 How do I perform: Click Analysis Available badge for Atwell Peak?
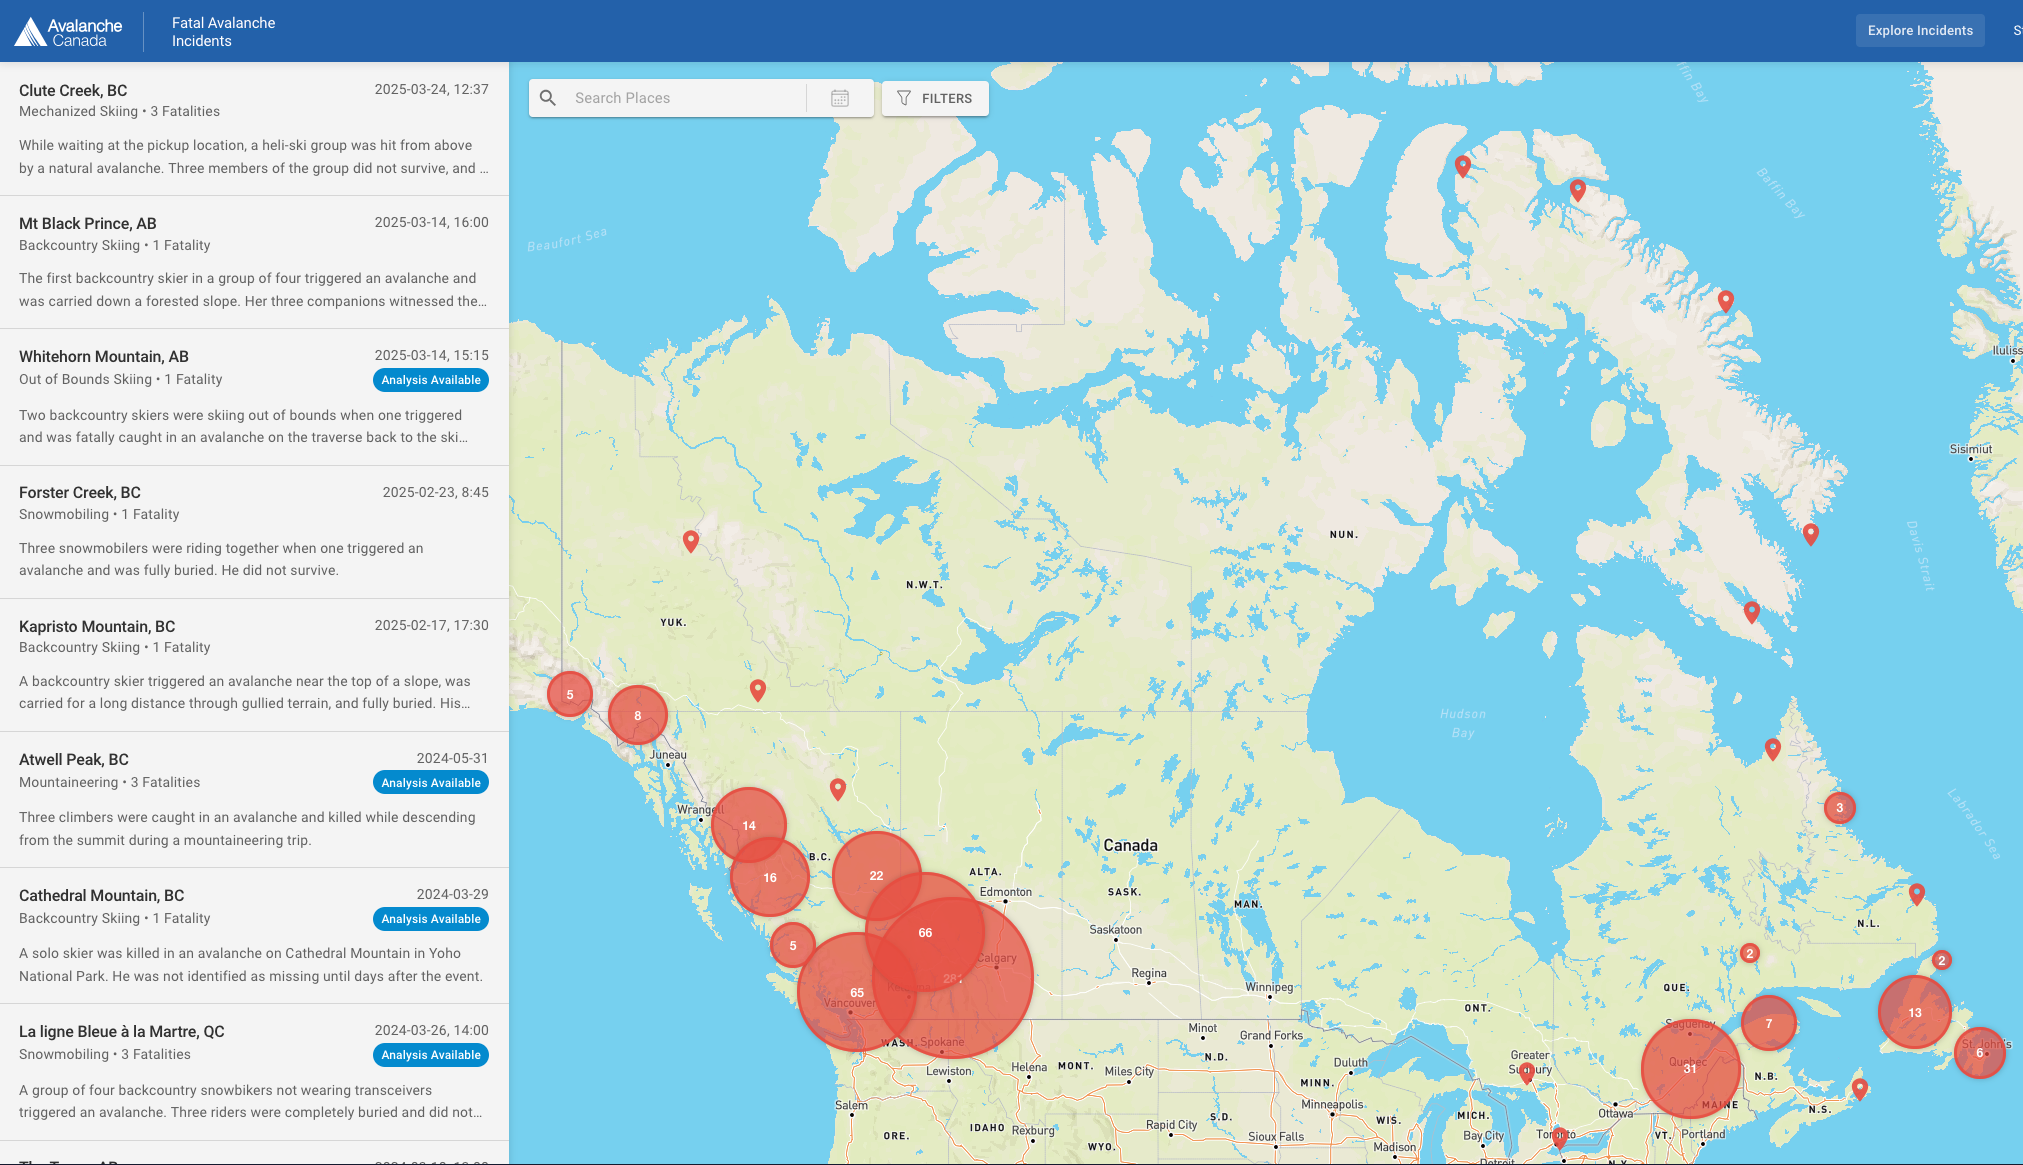pos(430,783)
